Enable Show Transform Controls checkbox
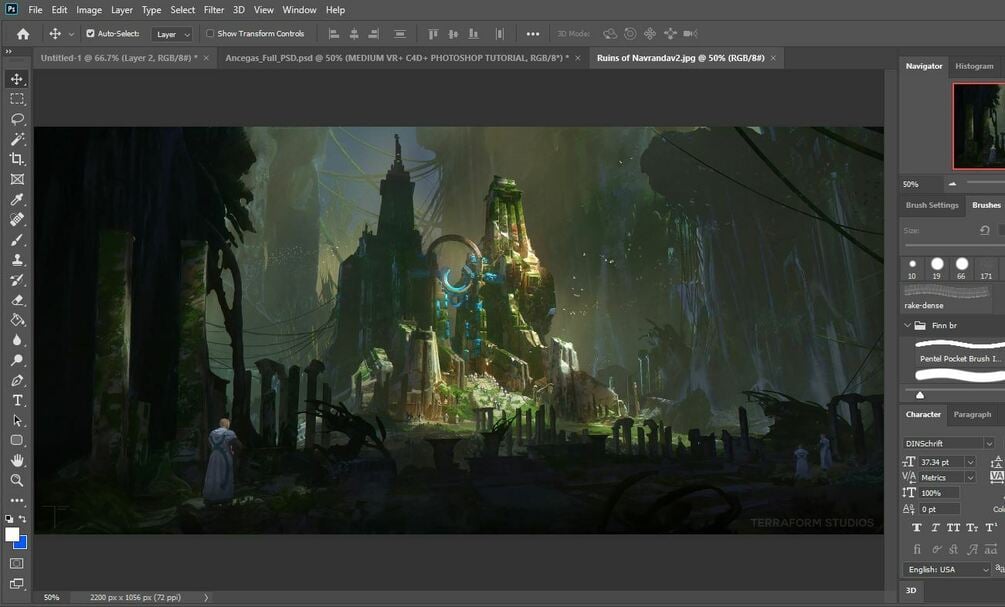 click(x=210, y=33)
